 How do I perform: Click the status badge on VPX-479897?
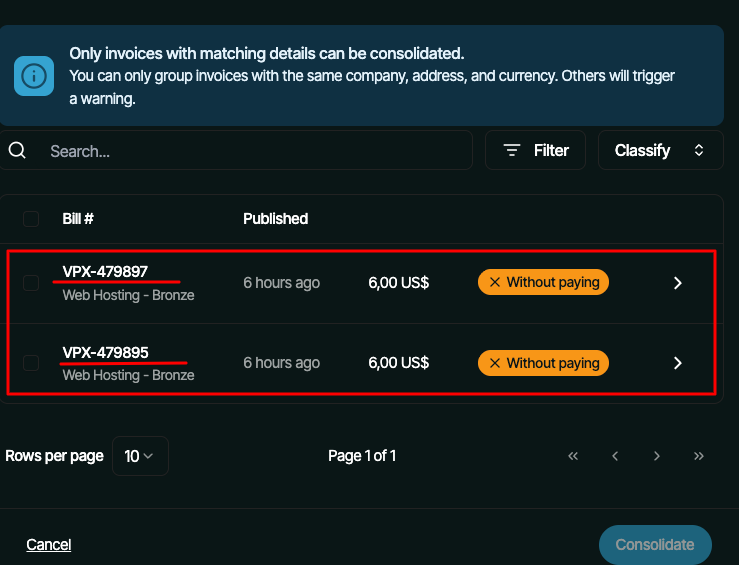coord(543,283)
